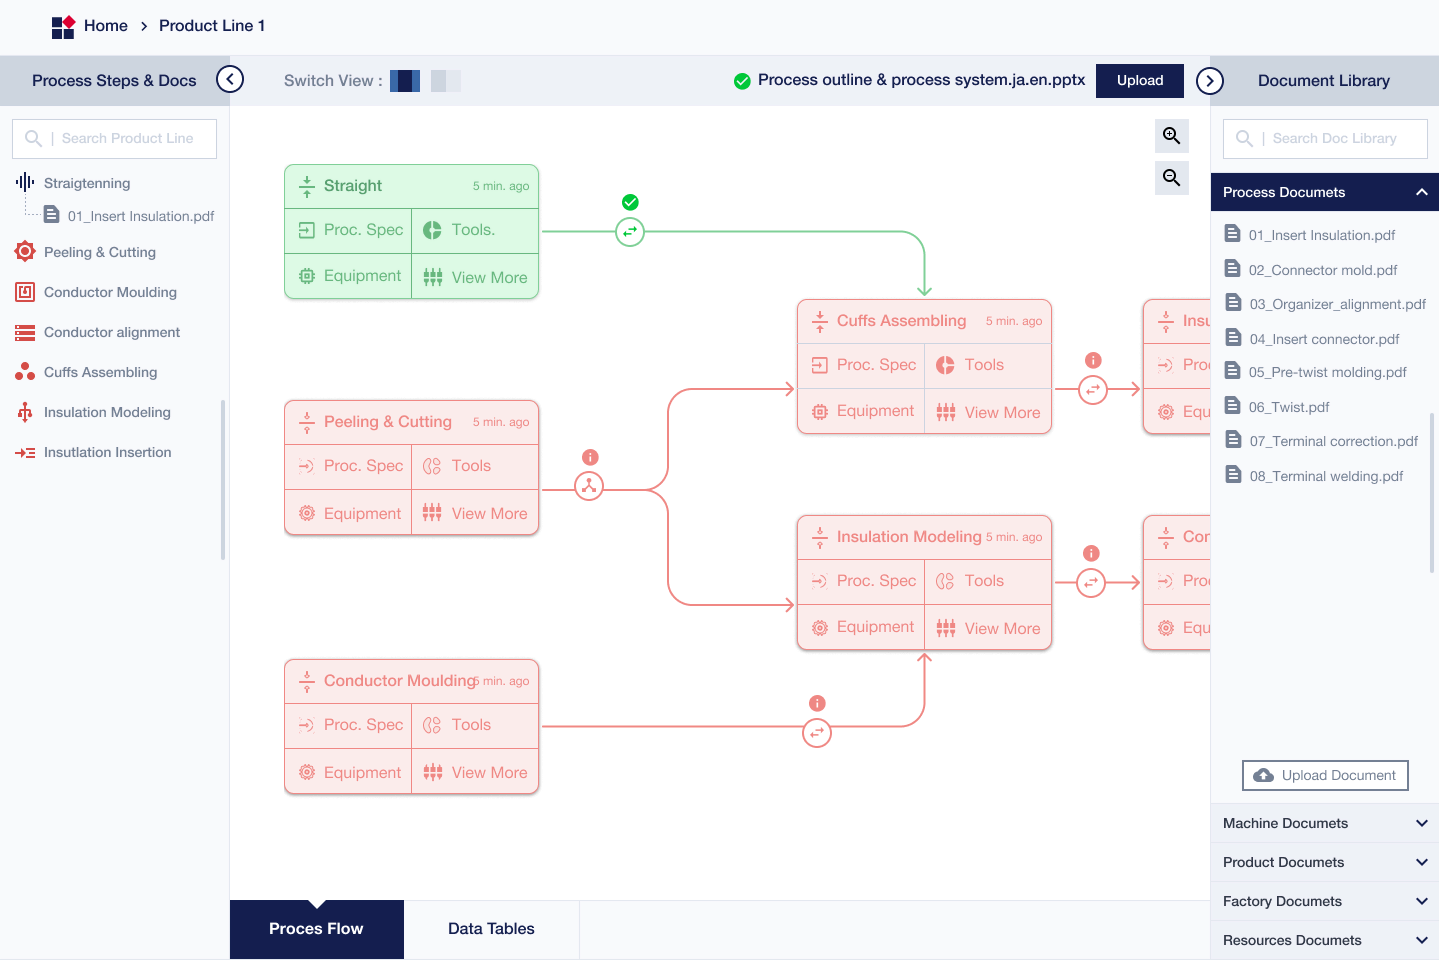Click the left sidebar scrollbar
1439x960 pixels.
tap(223, 480)
